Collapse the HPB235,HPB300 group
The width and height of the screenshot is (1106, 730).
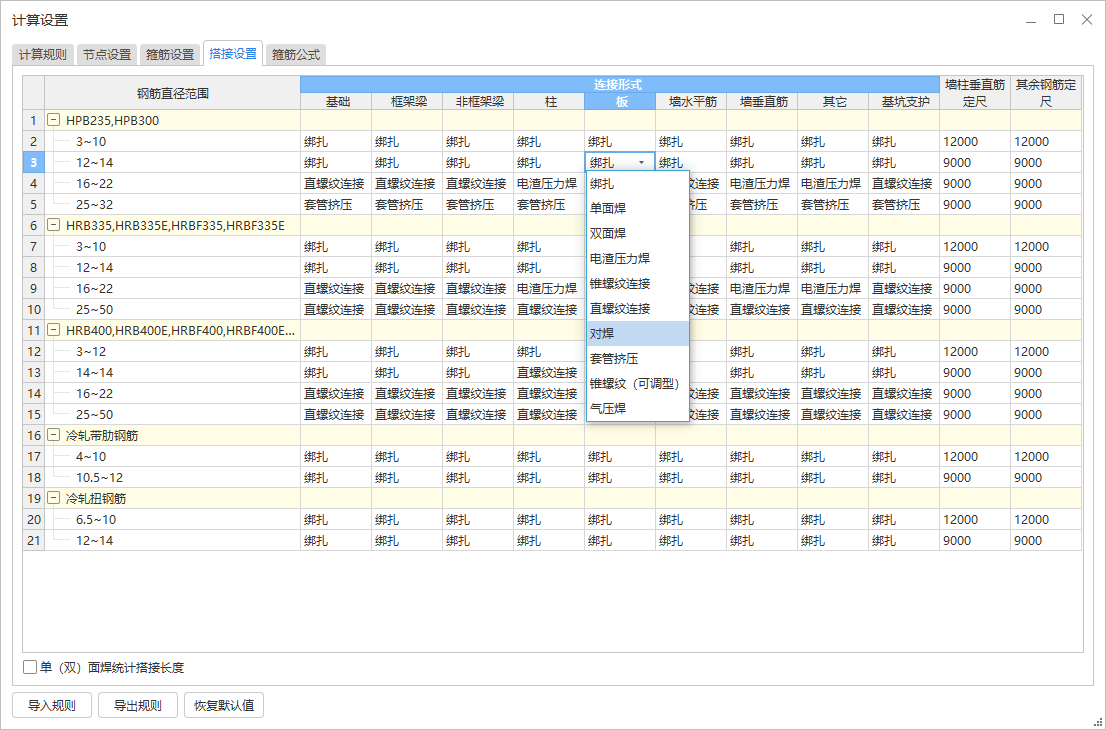tap(55, 120)
